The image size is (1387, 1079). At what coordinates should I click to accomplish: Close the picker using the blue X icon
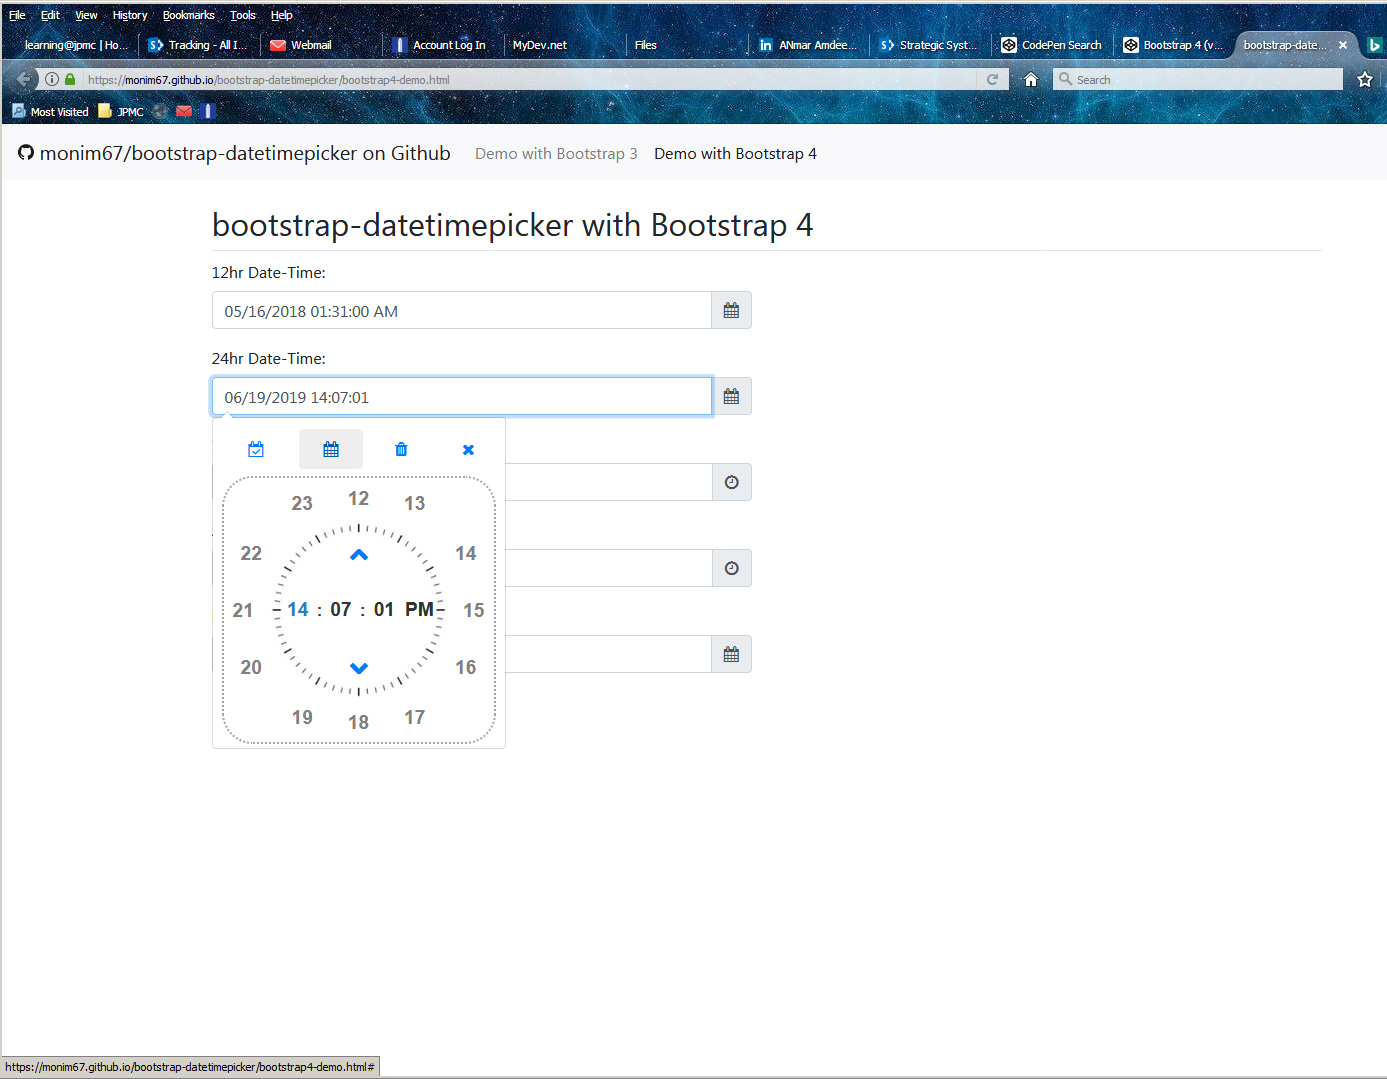(467, 449)
